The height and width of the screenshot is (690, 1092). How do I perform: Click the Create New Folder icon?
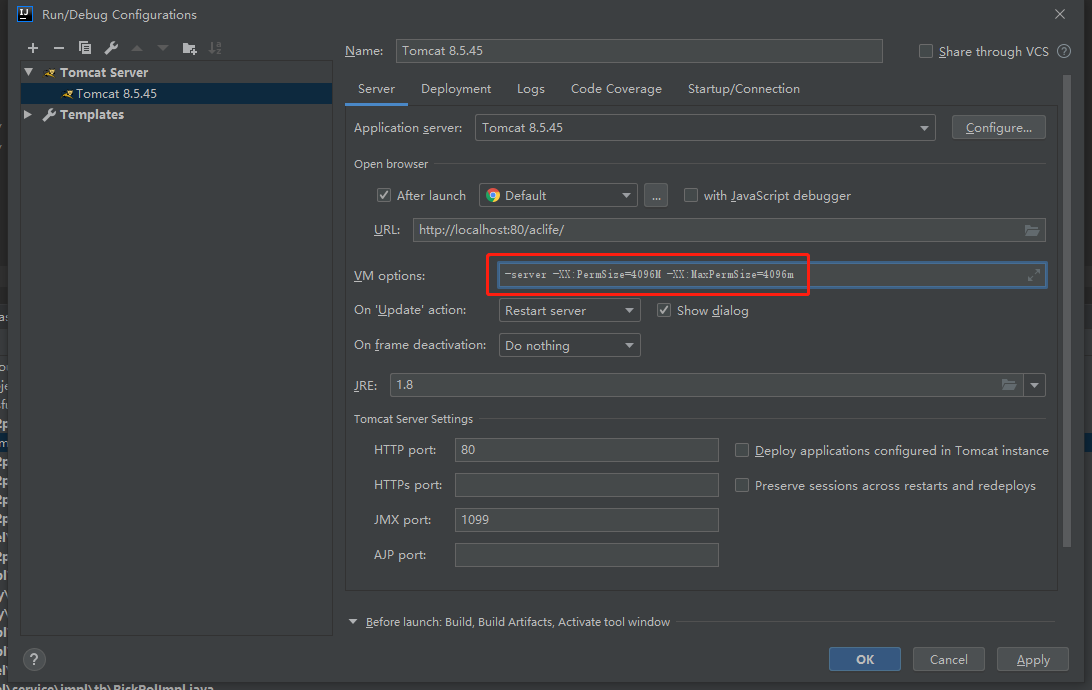point(189,48)
